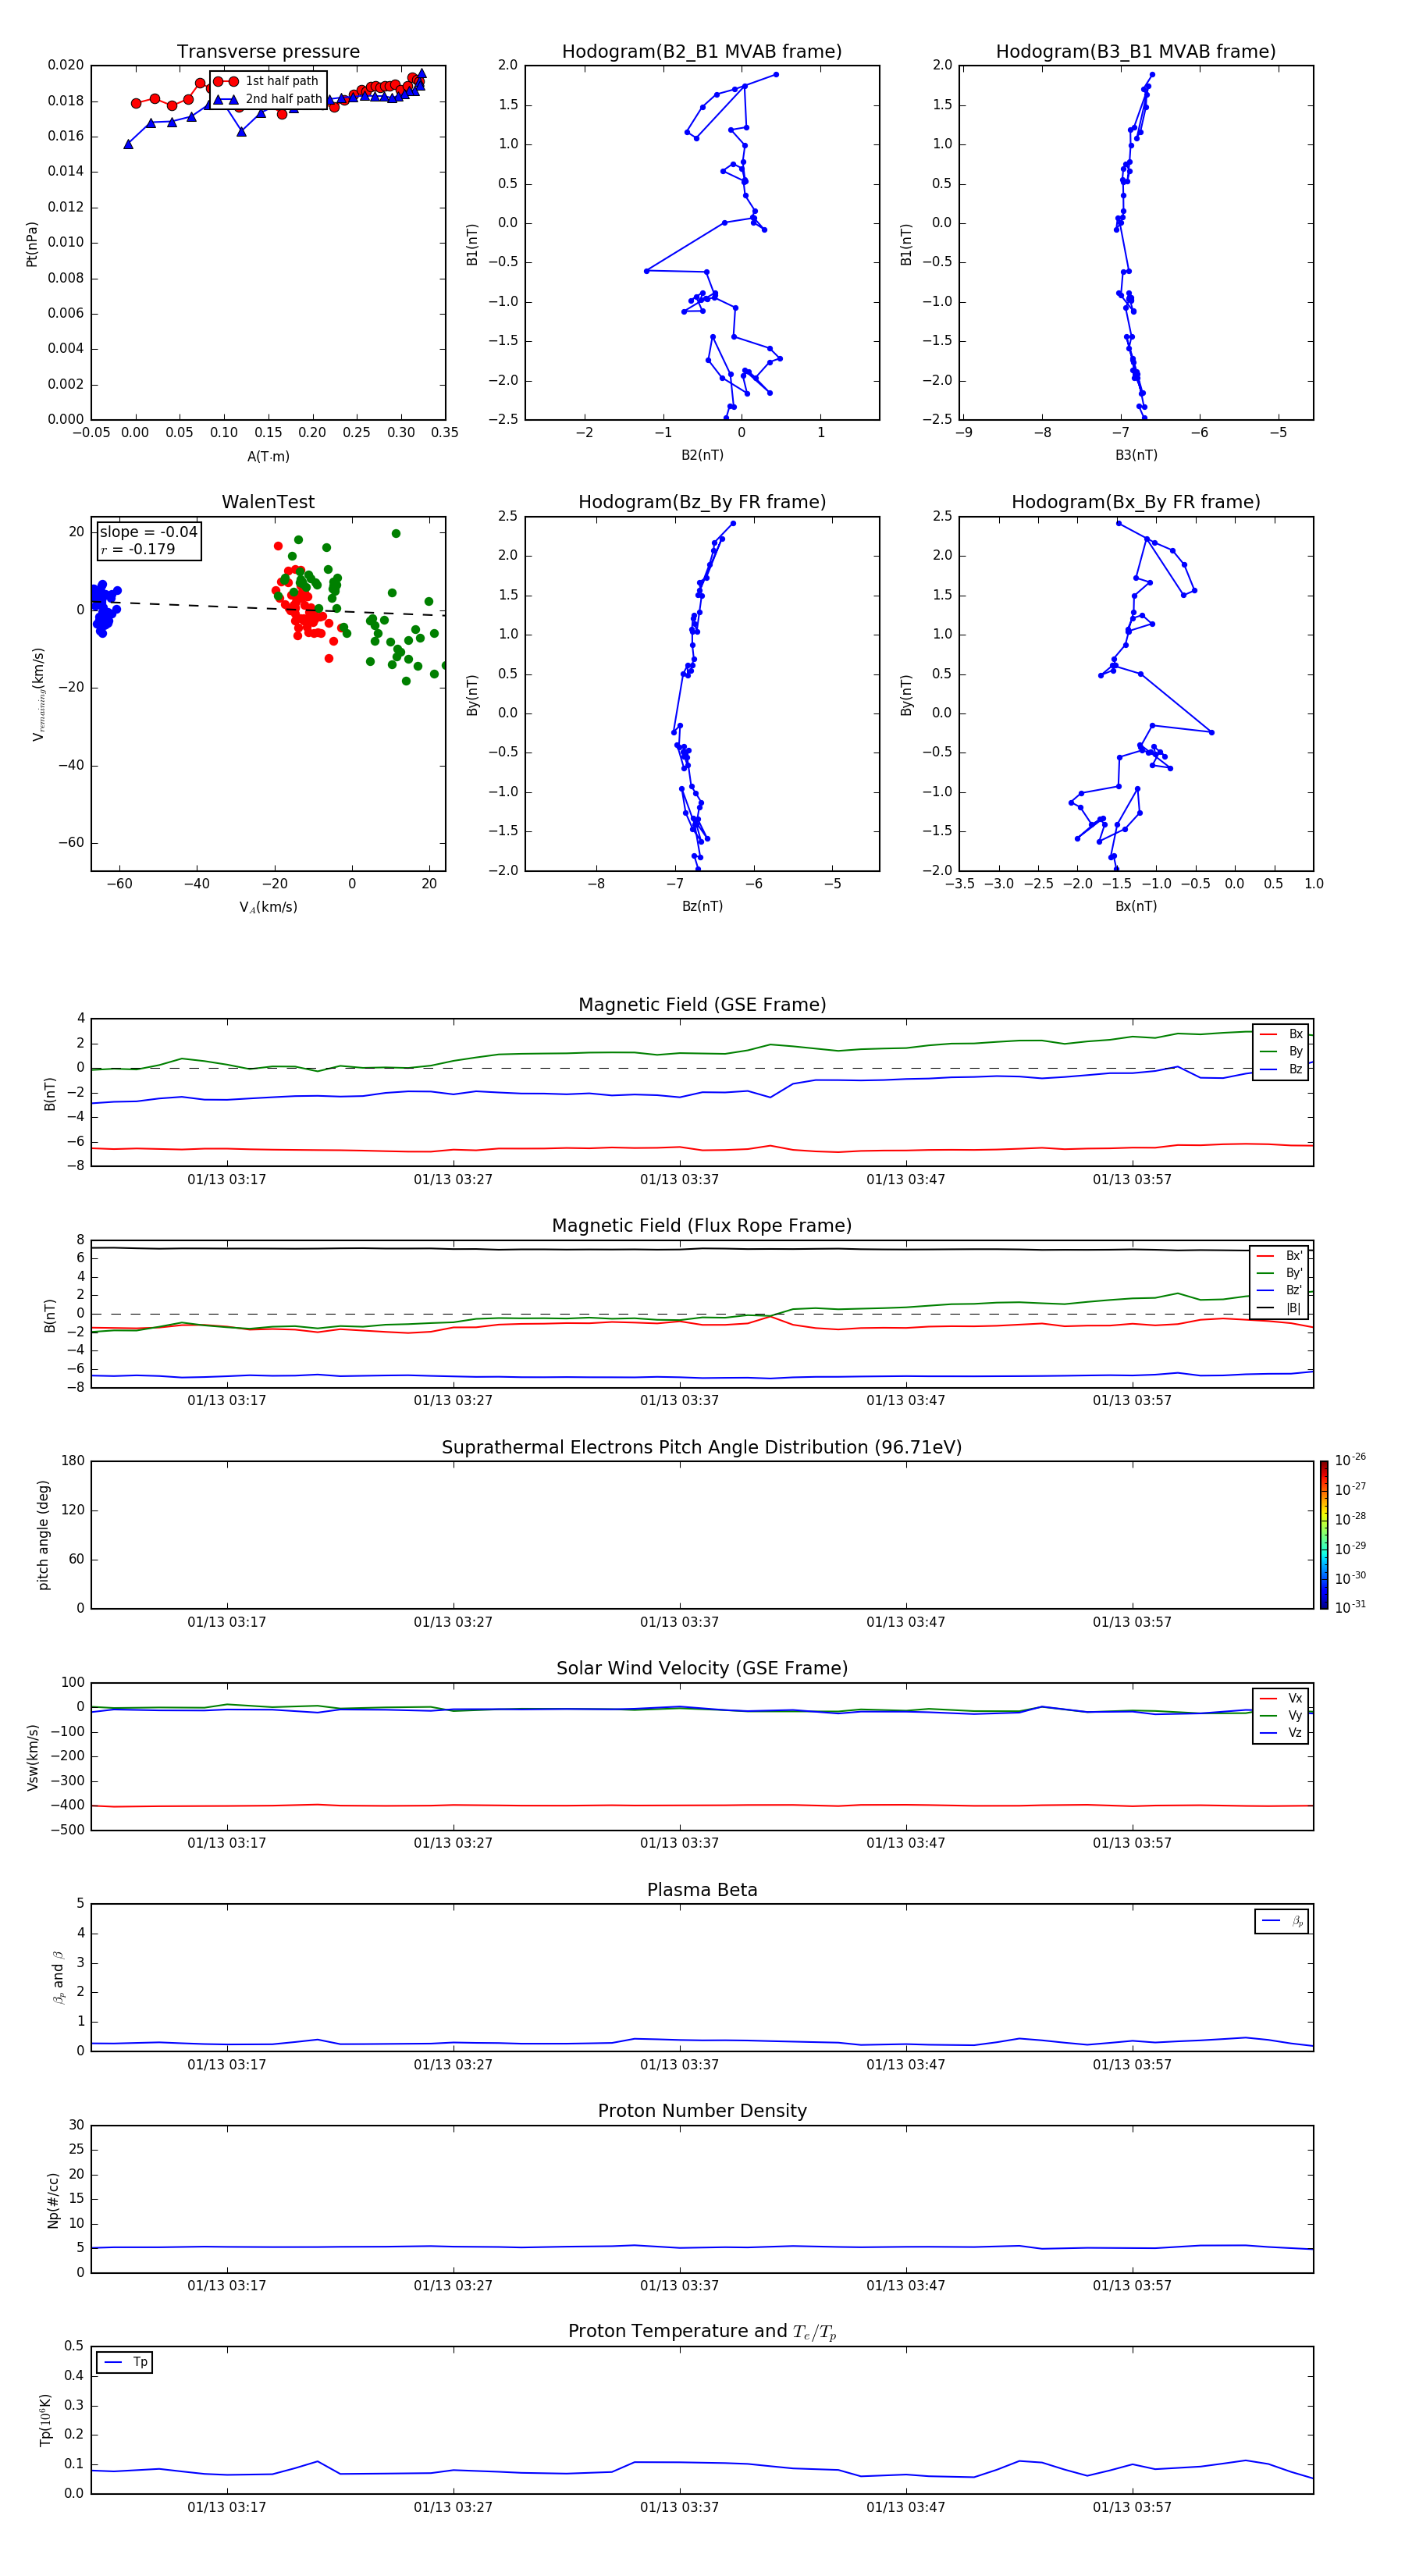Click the "Np(#/cc)" y-axis label
Screen dimensions: 1405x2576
[53, 2199]
